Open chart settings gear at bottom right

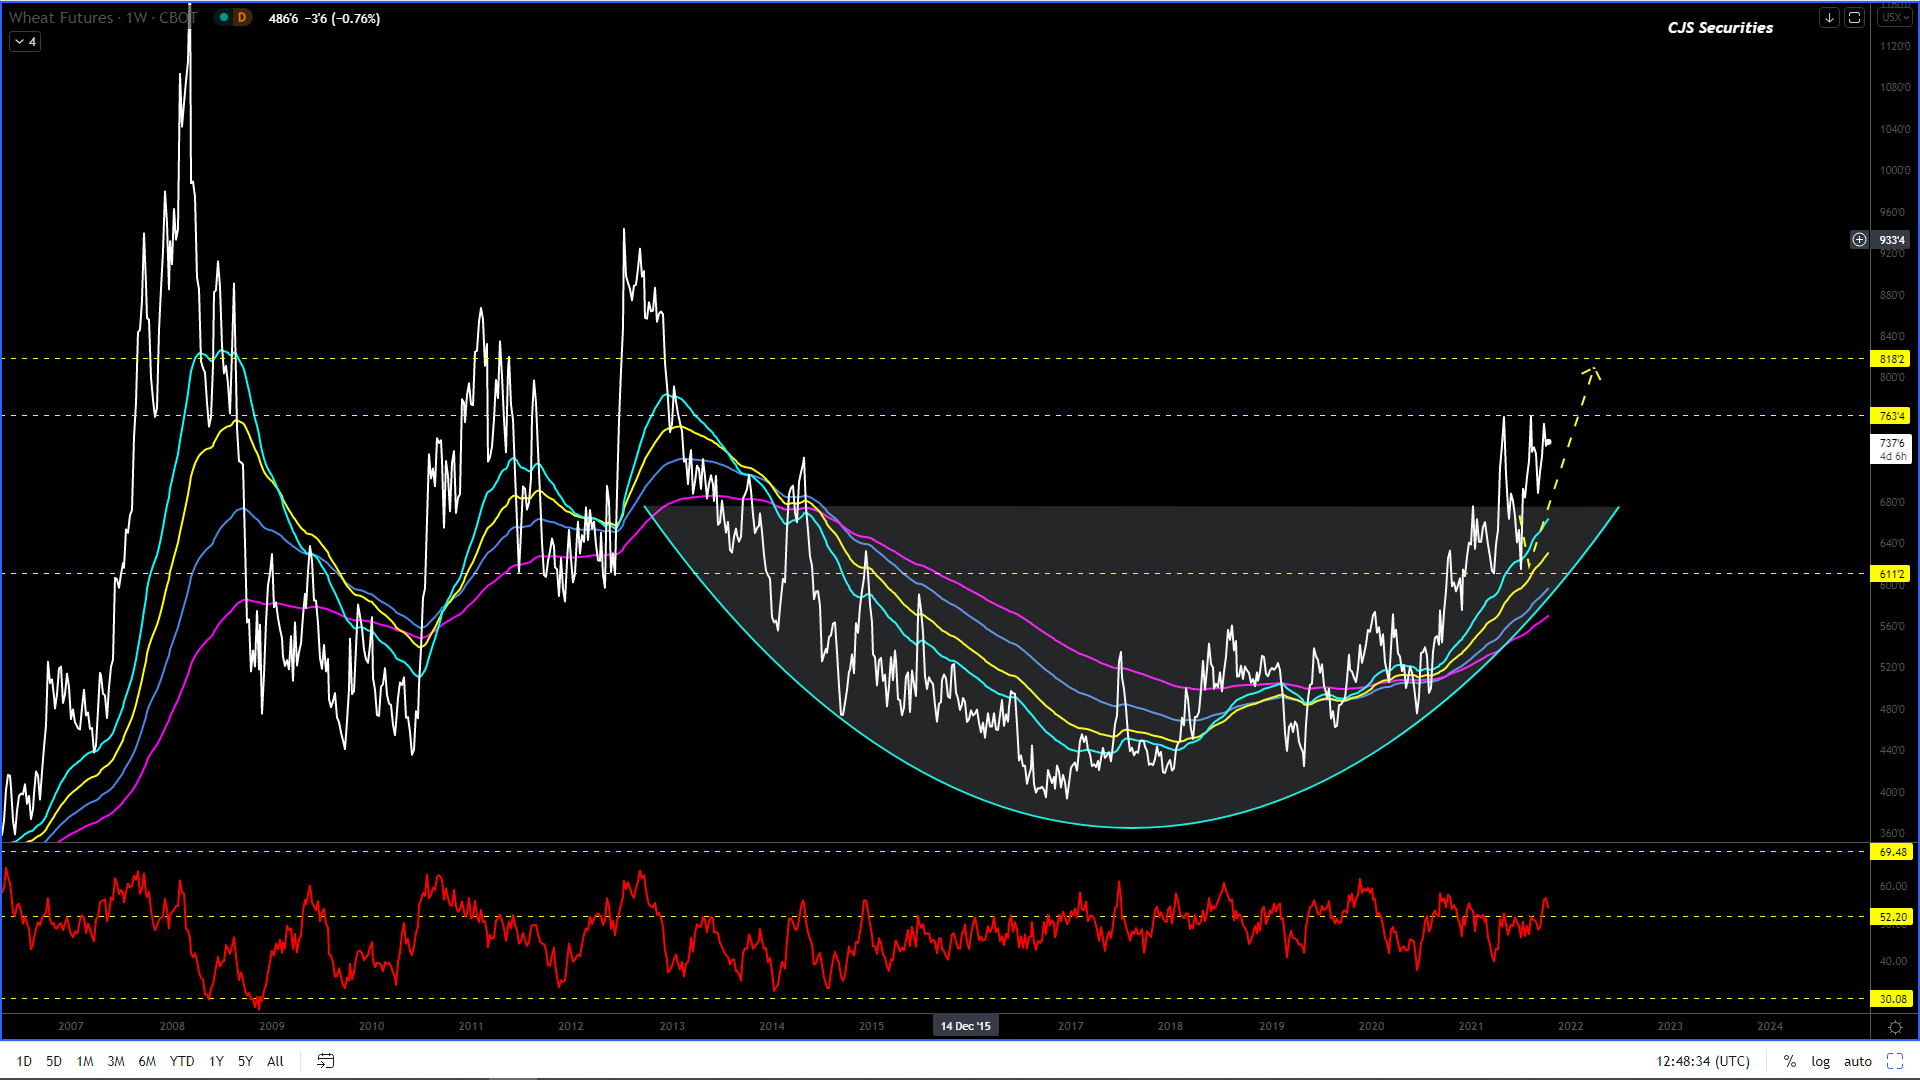click(1894, 1027)
